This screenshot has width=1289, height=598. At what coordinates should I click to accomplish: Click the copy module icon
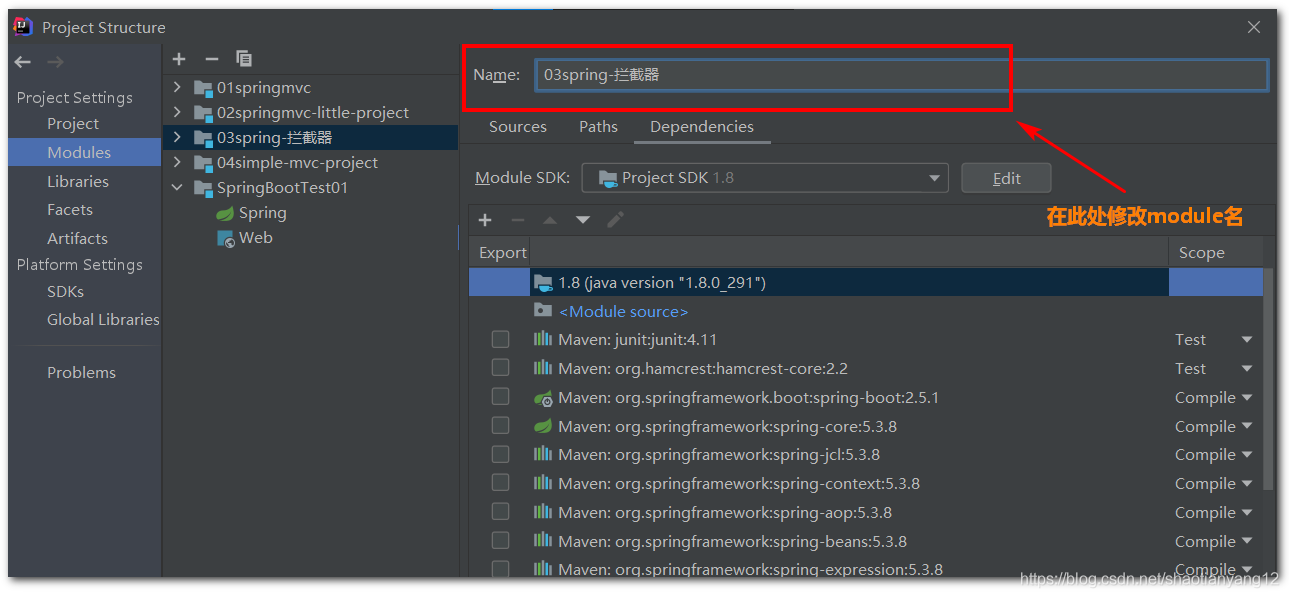click(x=243, y=58)
